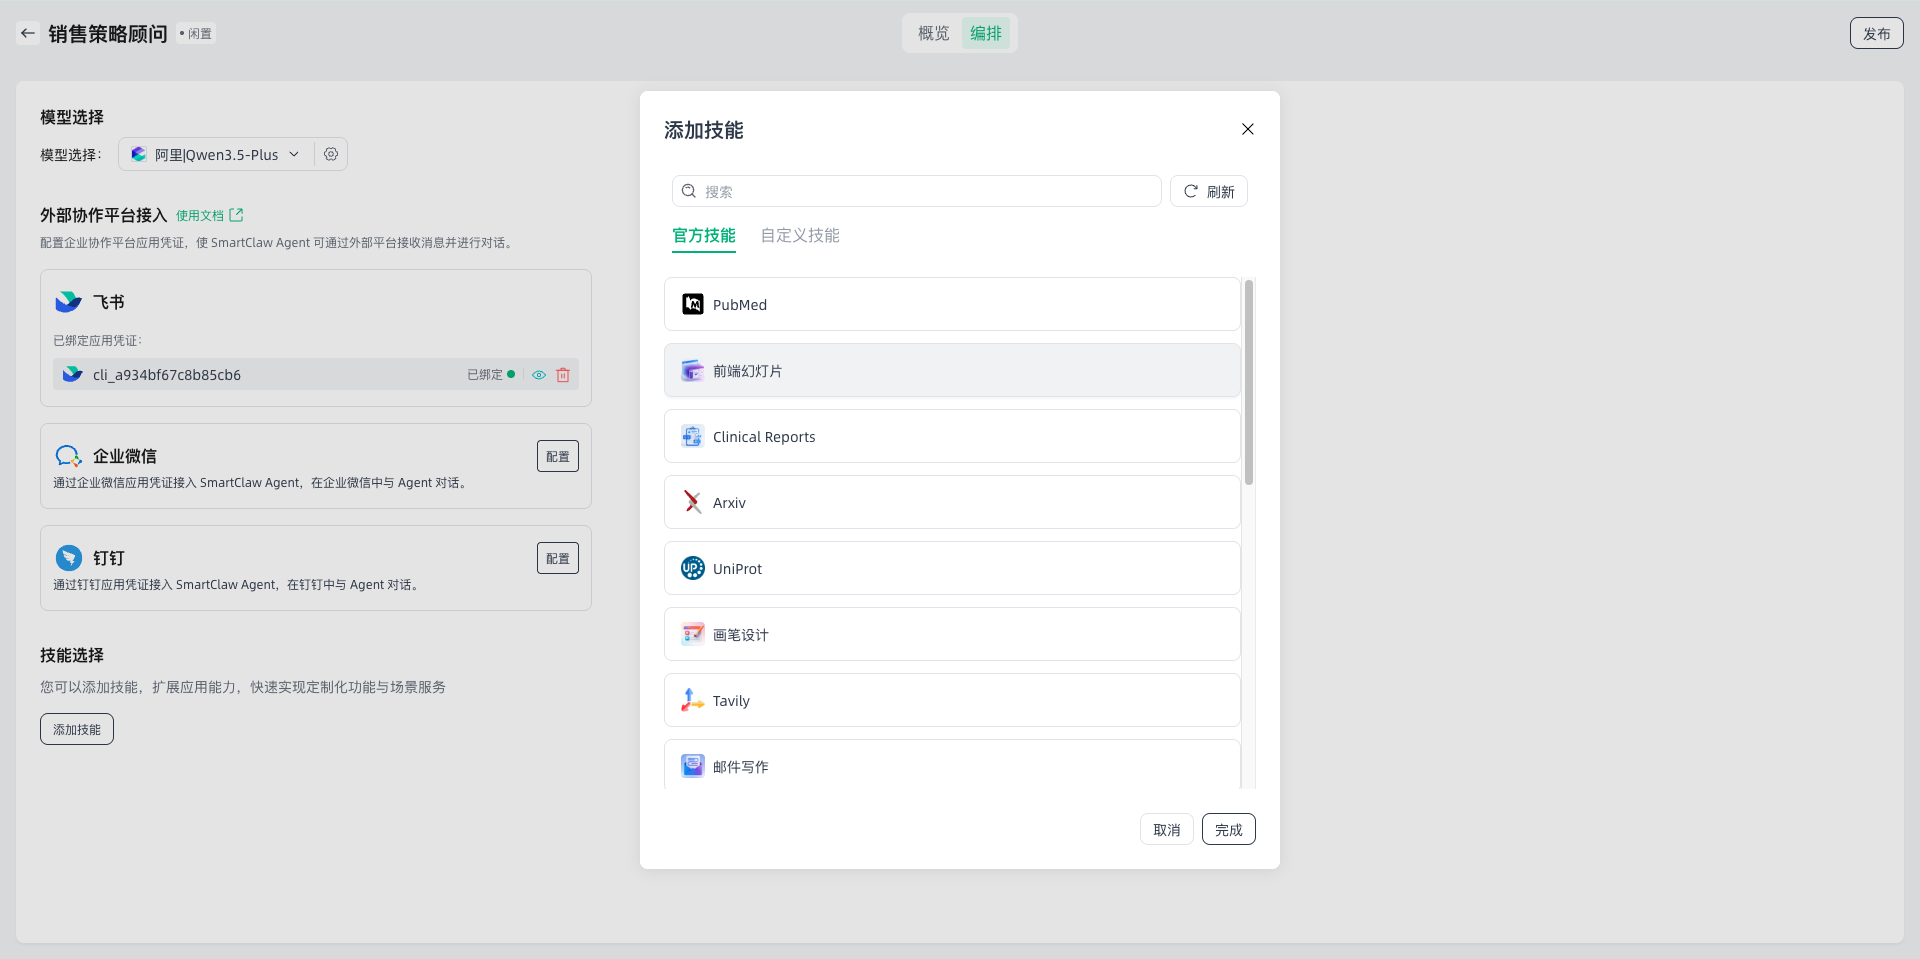Image resolution: width=1920 pixels, height=959 pixels.
Task: Click the UniProt skill icon
Action: tap(692, 568)
